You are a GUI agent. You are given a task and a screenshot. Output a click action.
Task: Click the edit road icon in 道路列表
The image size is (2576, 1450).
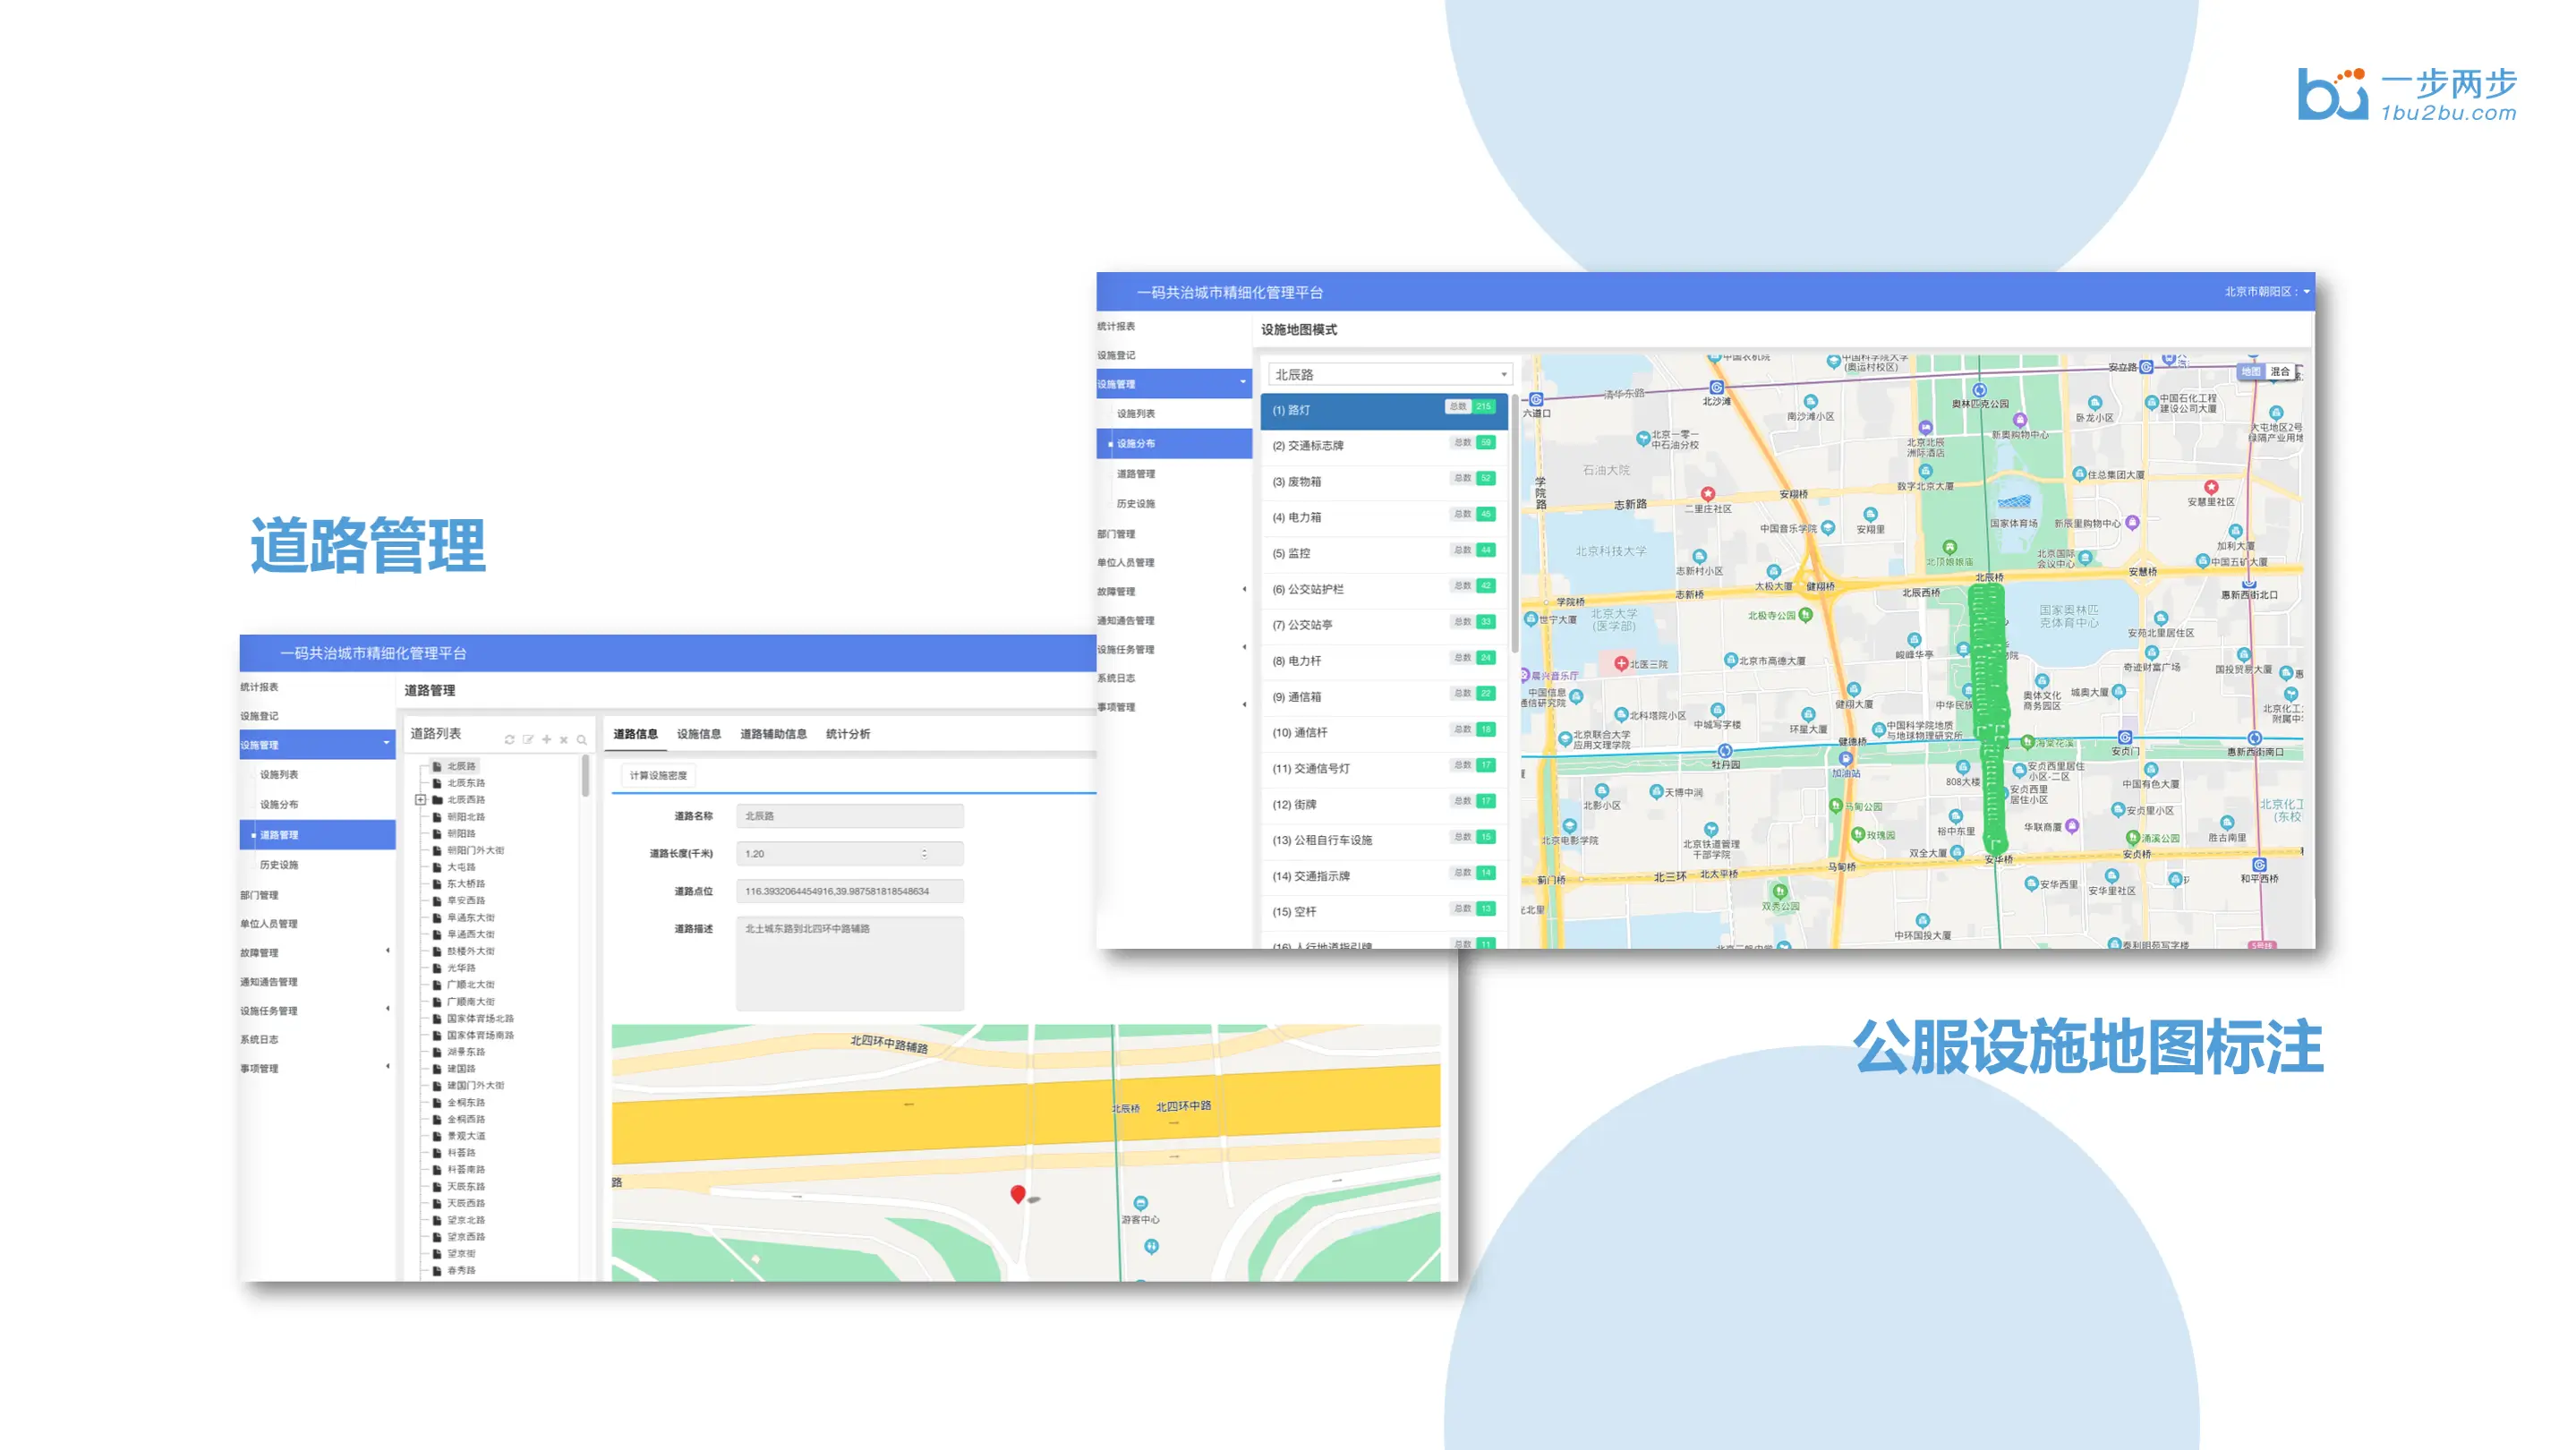pos(528,740)
